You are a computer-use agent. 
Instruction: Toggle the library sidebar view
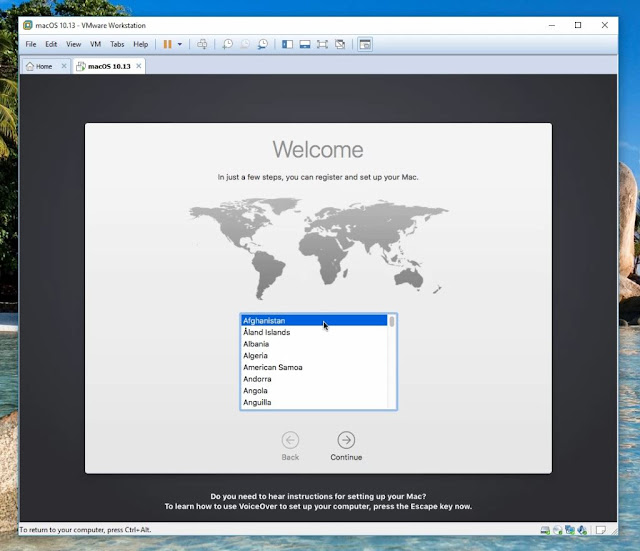pyautogui.click(x=287, y=44)
